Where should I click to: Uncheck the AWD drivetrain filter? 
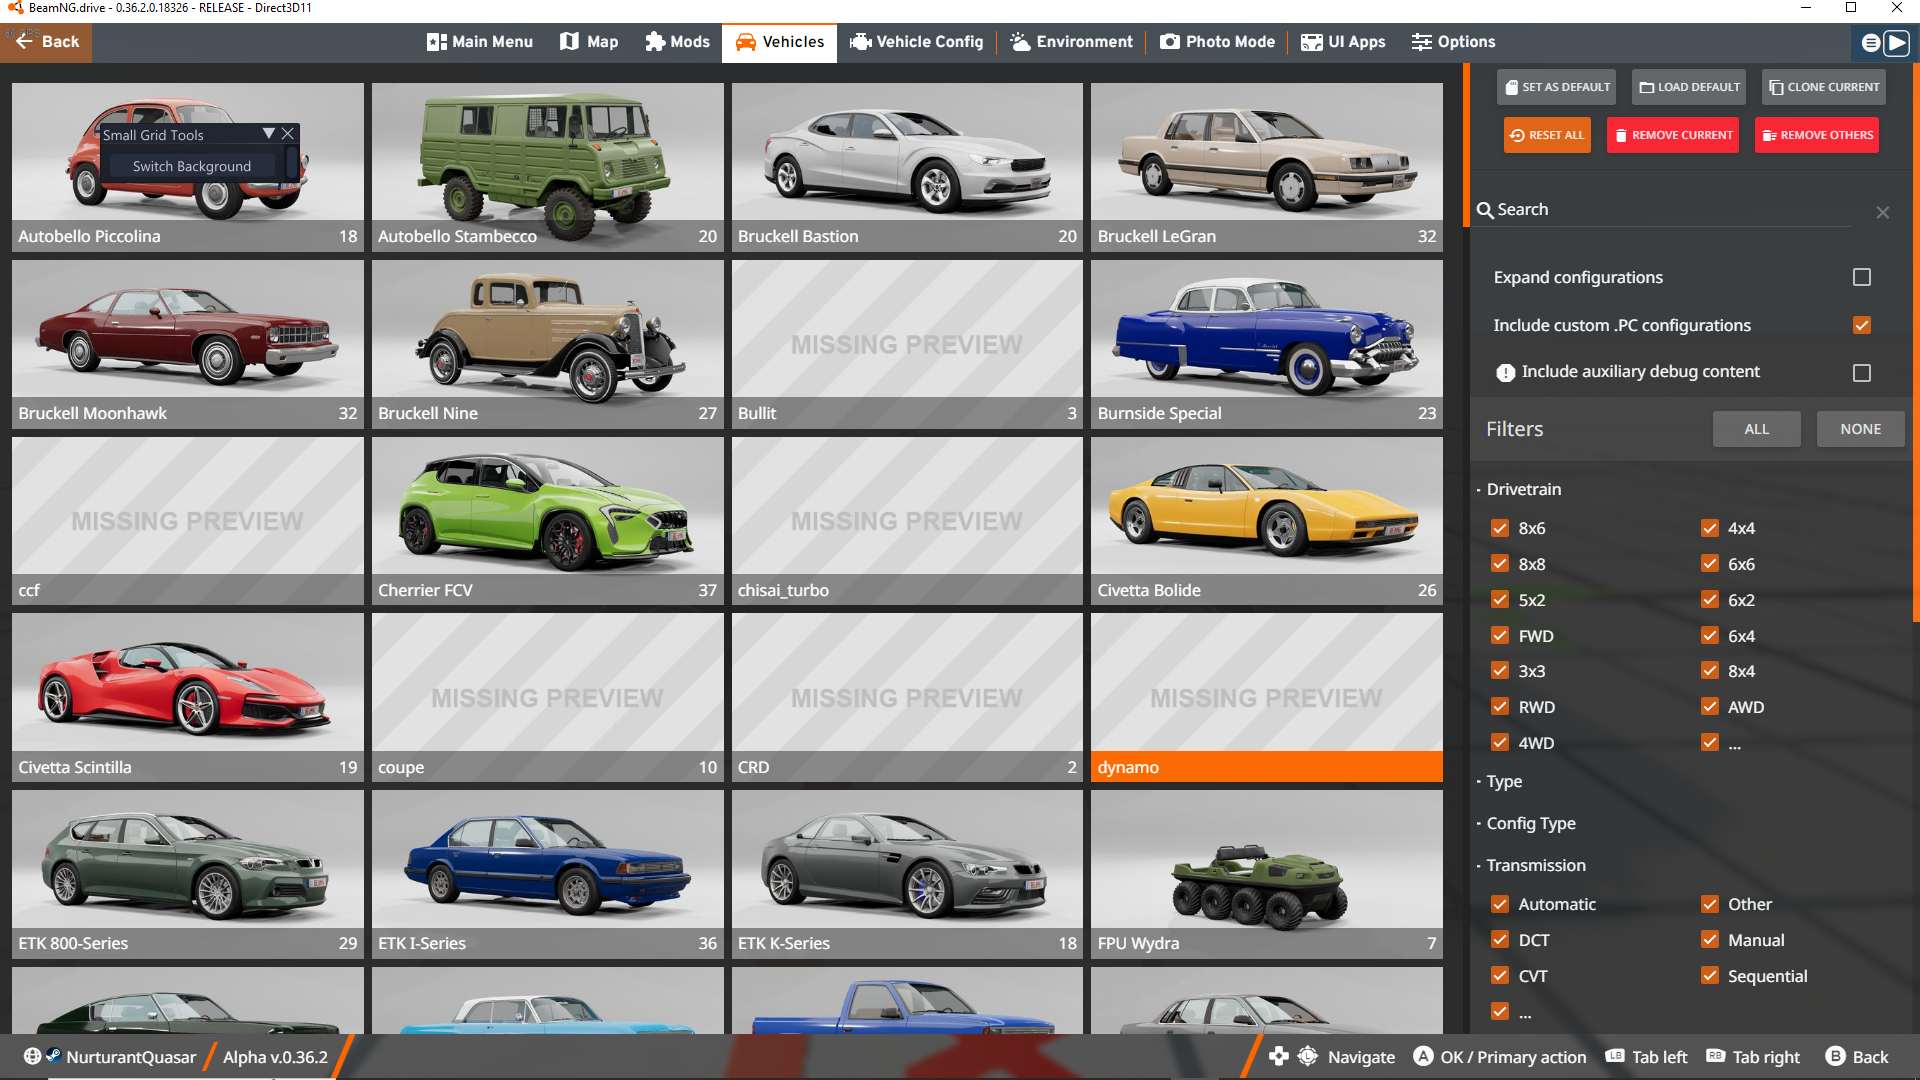[1710, 707]
